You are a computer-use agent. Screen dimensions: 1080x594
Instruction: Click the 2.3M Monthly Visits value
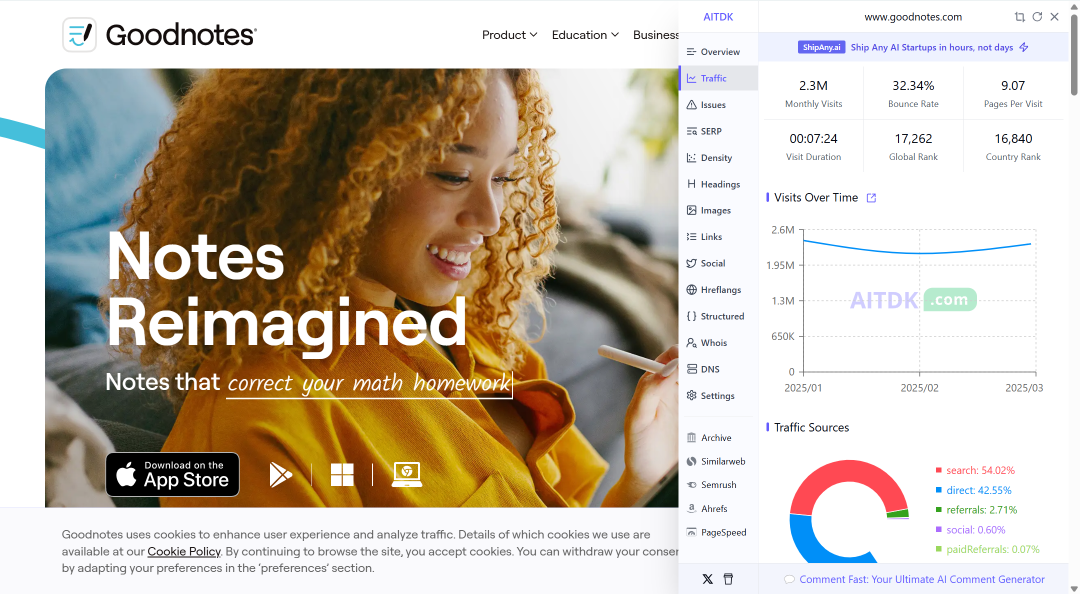click(813, 85)
